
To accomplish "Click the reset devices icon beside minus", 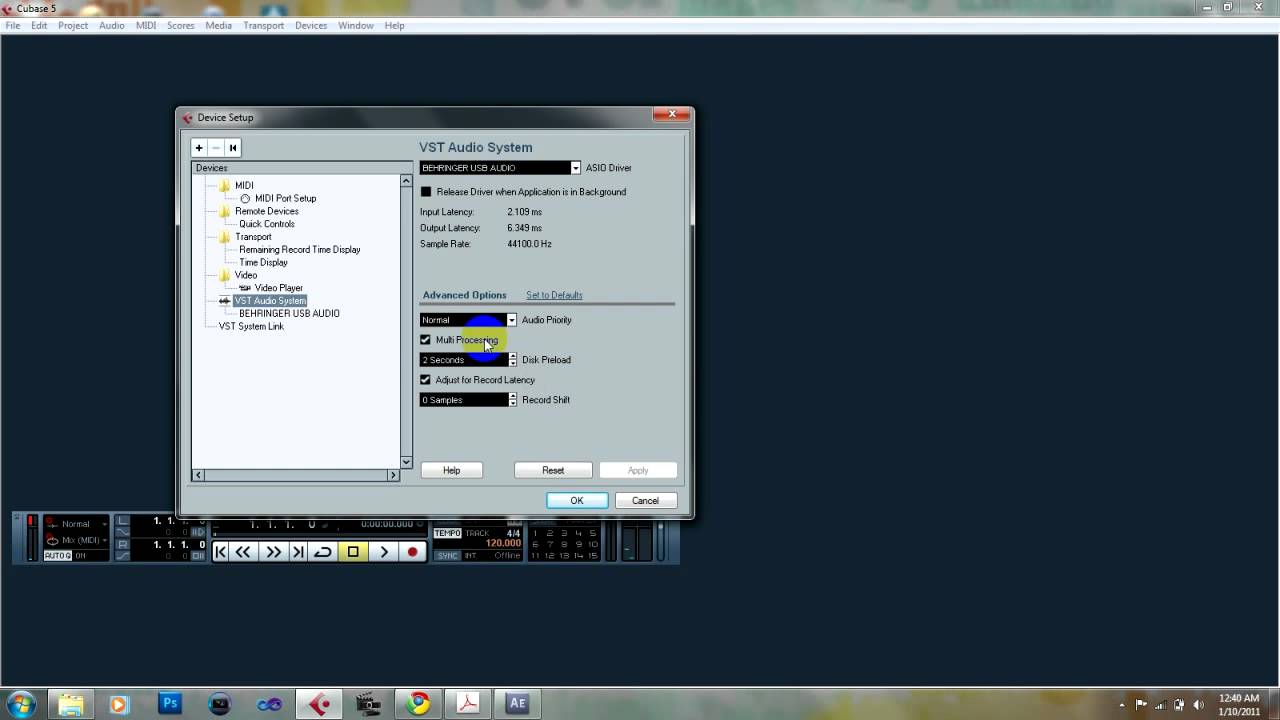I will click(x=233, y=148).
